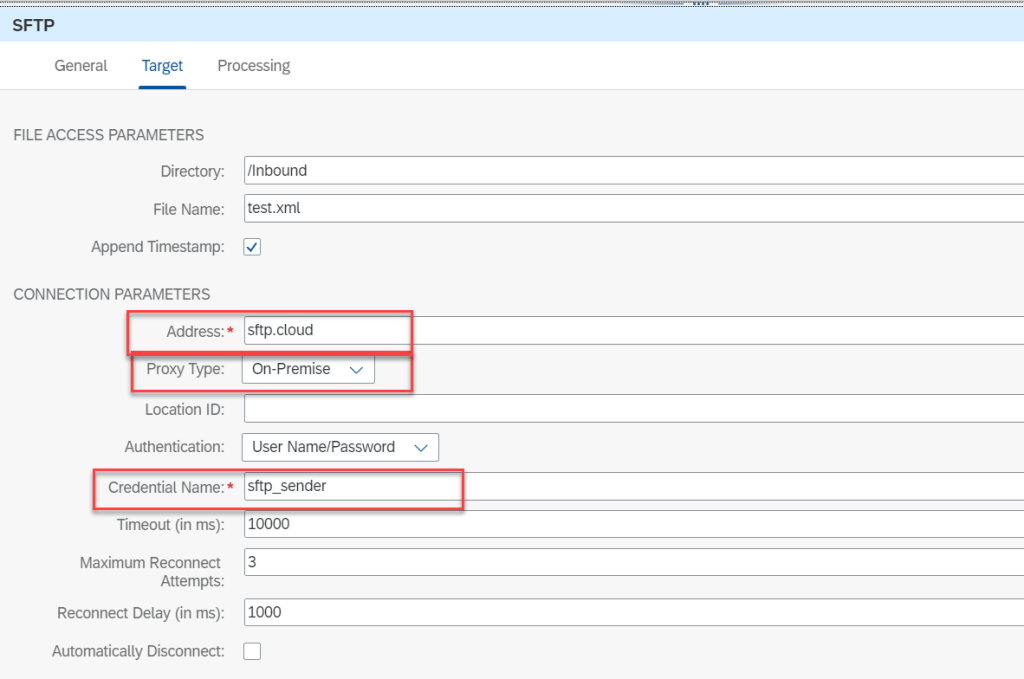Screen dimensions: 1024x679
Task: Focus the Address field showing sftp.cloud
Action: tap(630, 331)
